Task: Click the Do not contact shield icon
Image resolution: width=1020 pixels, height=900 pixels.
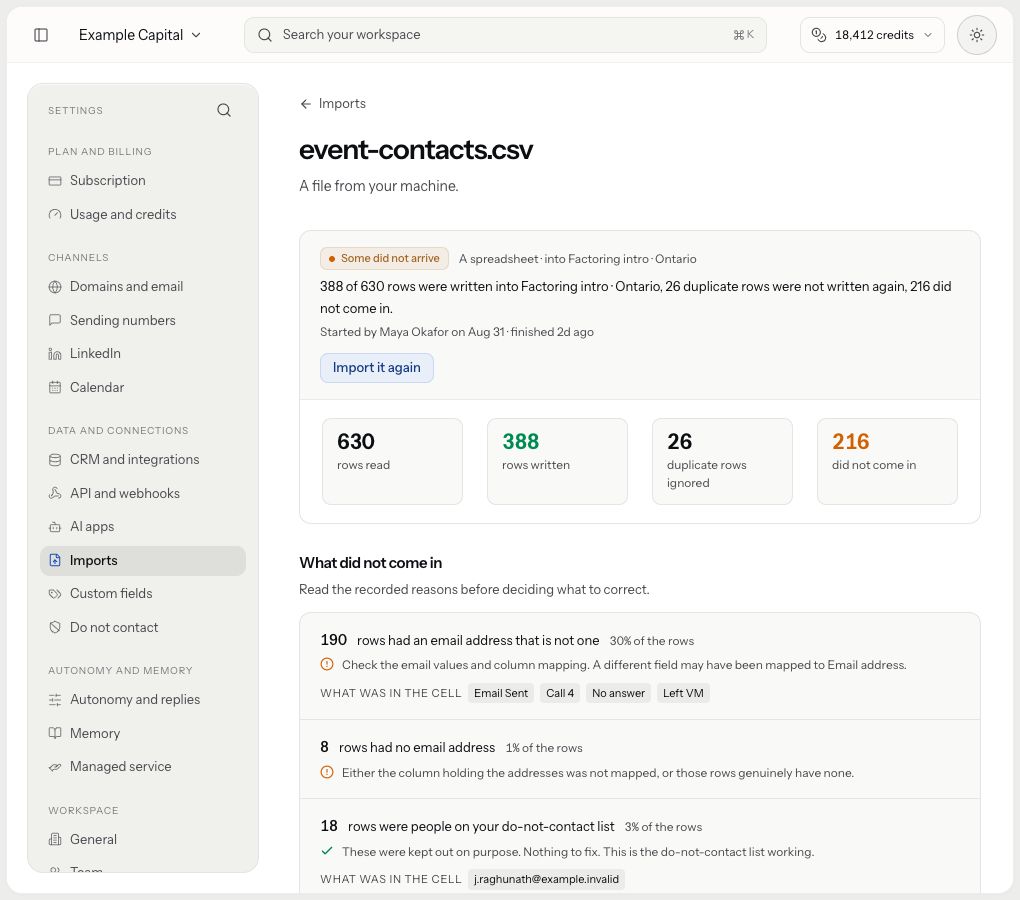Action: pyautogui.click(x=55, y=628)
